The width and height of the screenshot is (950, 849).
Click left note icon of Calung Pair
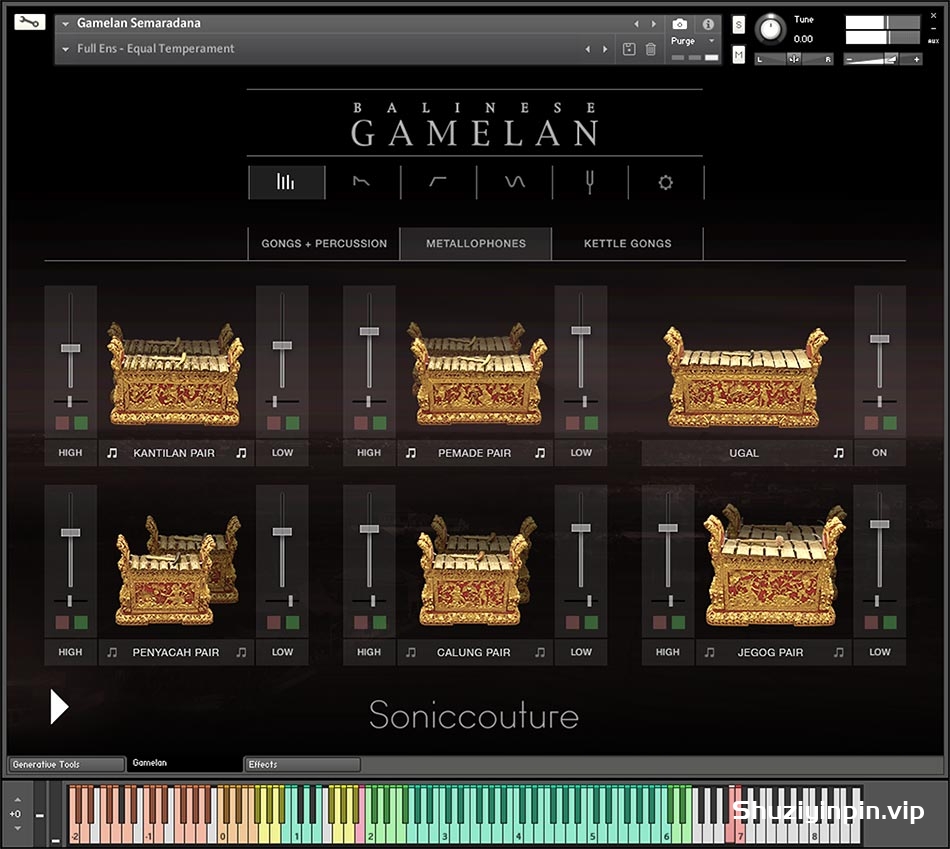tap(411, 652)
